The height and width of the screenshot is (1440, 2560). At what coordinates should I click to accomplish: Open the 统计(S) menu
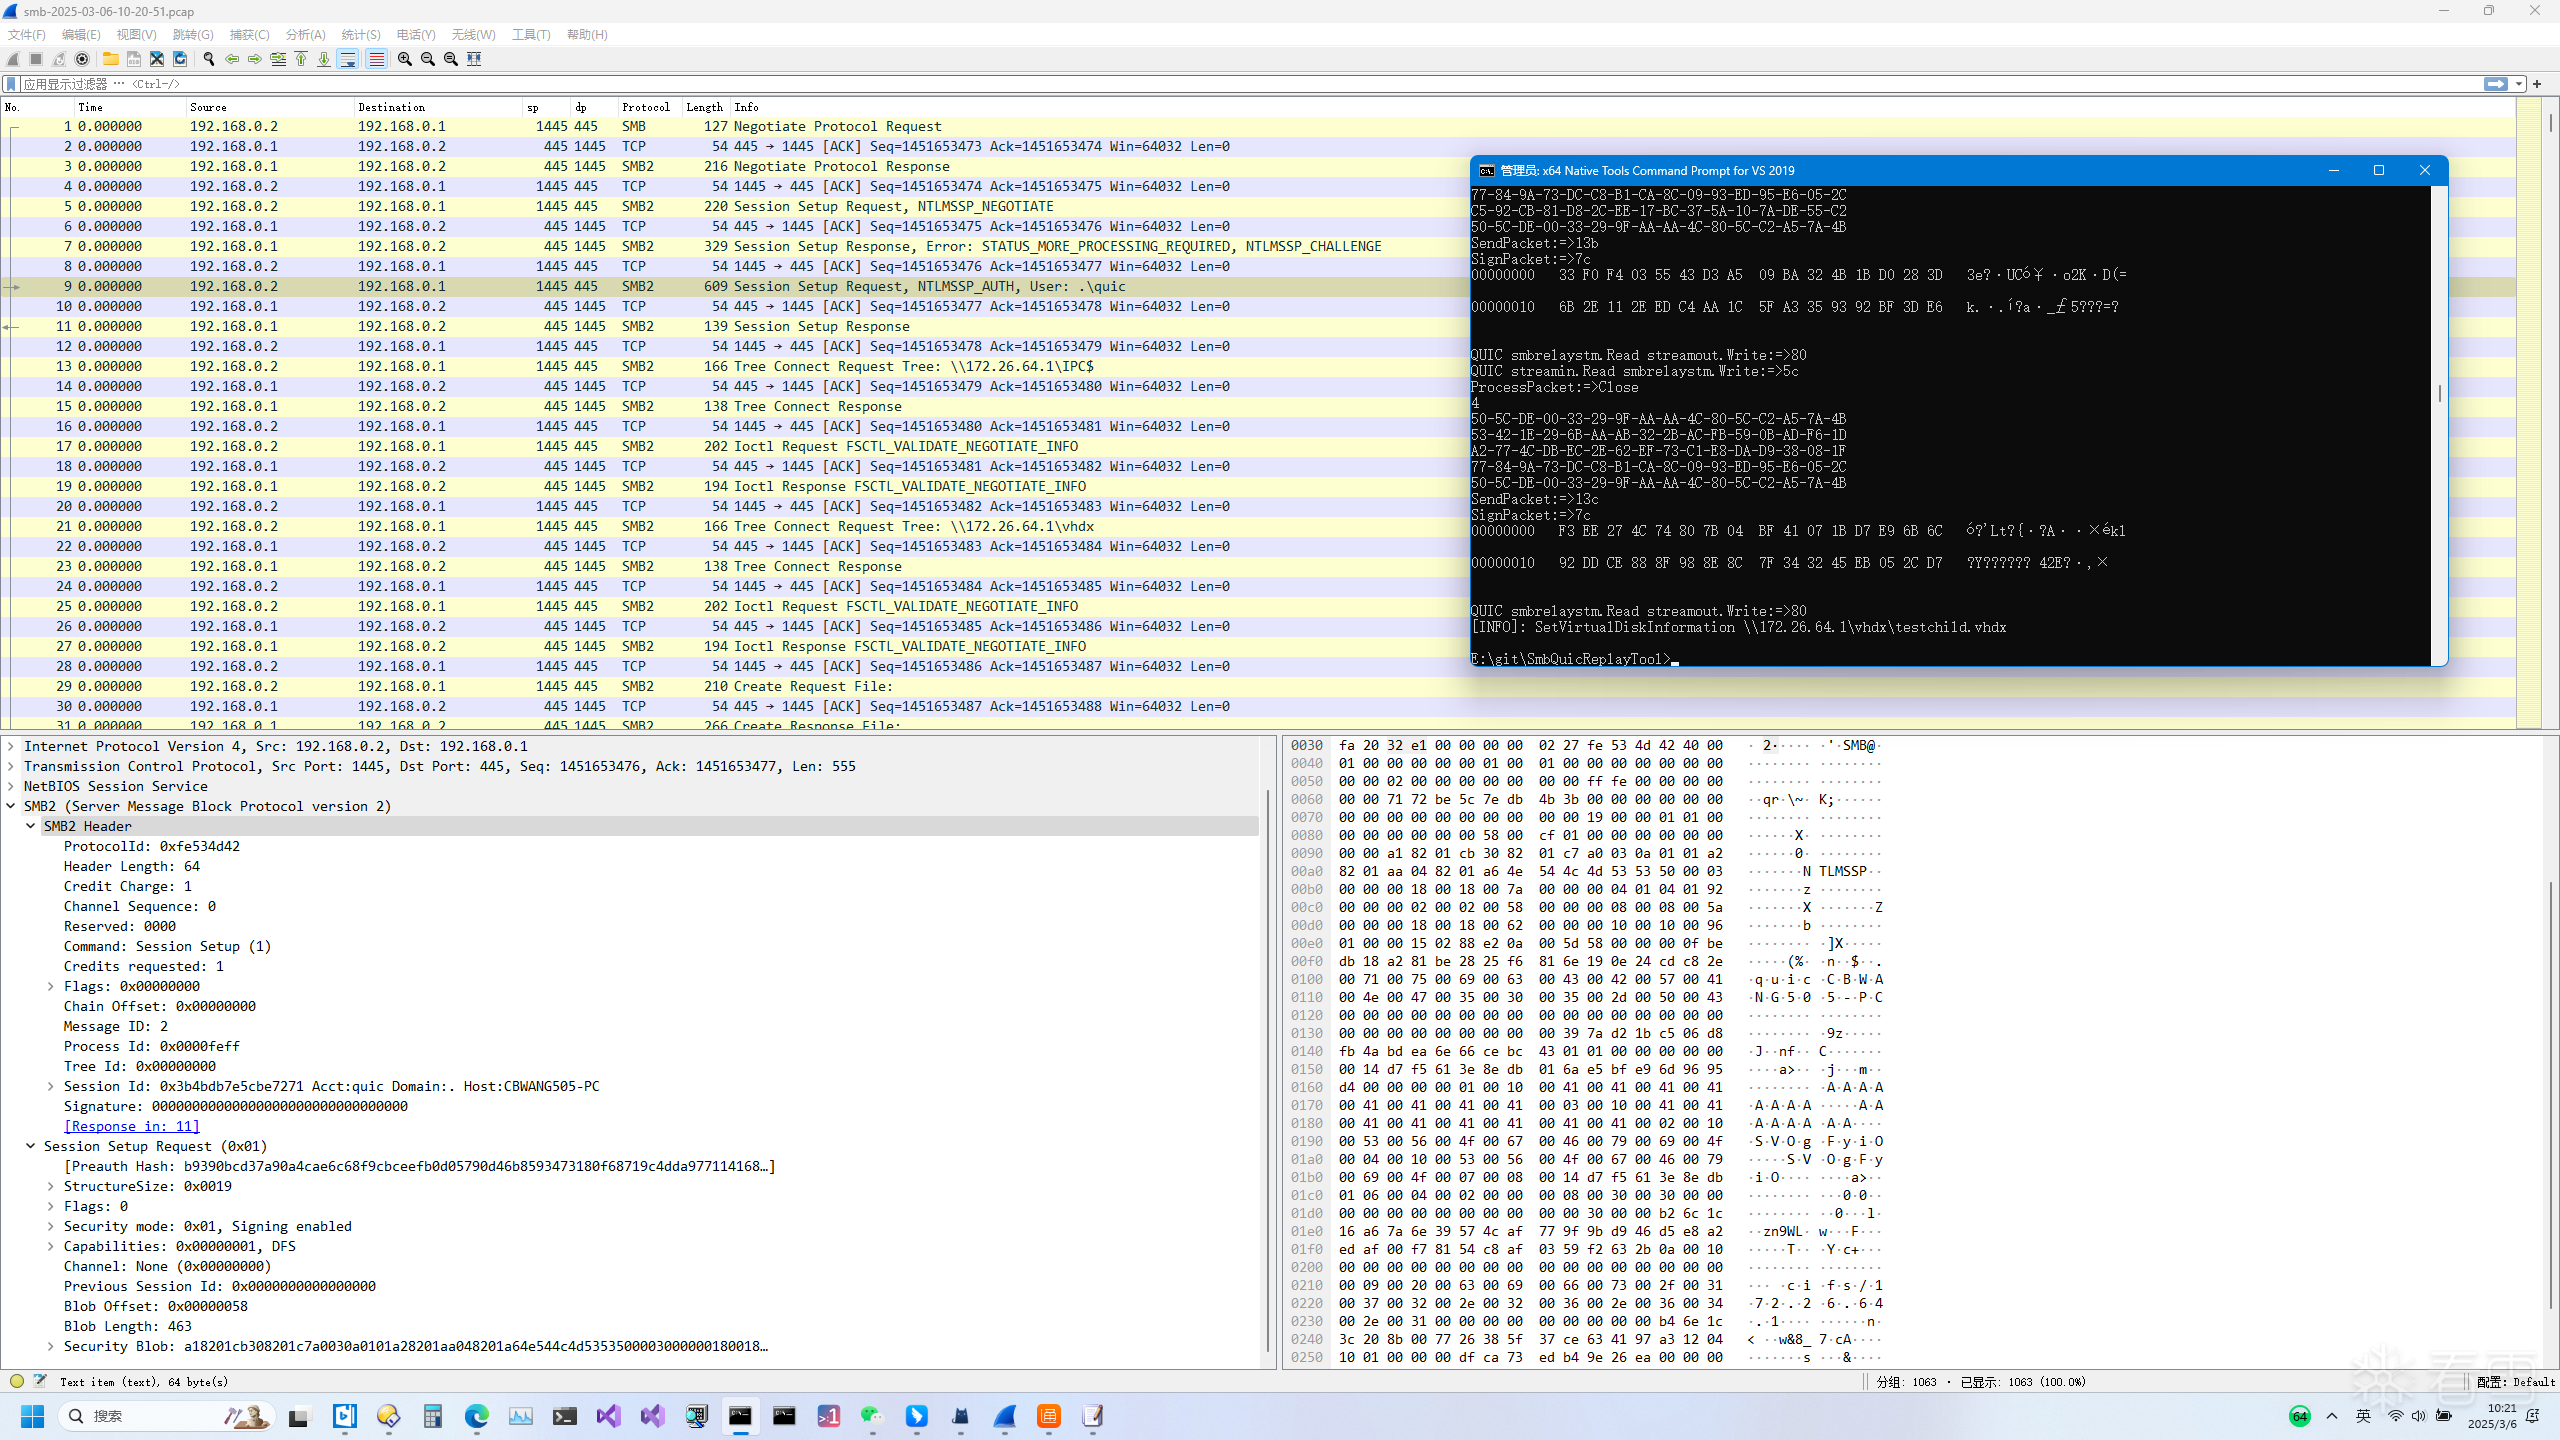coord(360,34)
